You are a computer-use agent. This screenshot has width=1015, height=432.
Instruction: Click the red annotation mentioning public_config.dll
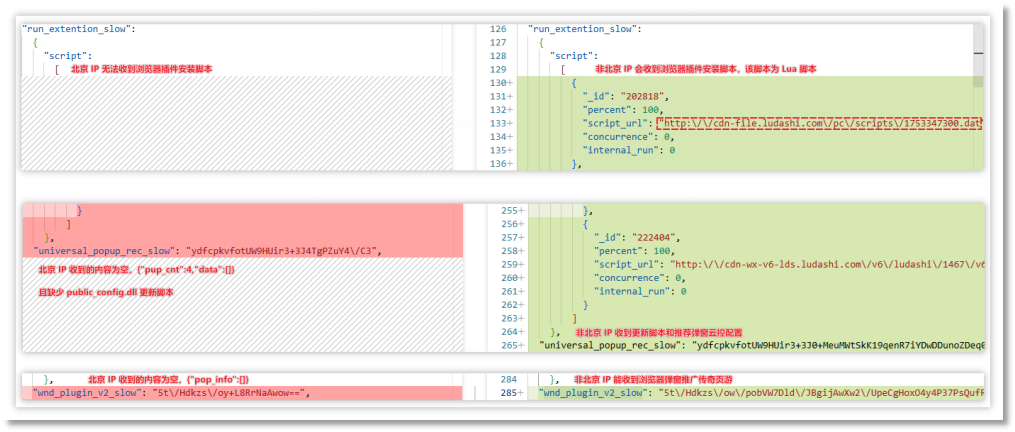106,292
